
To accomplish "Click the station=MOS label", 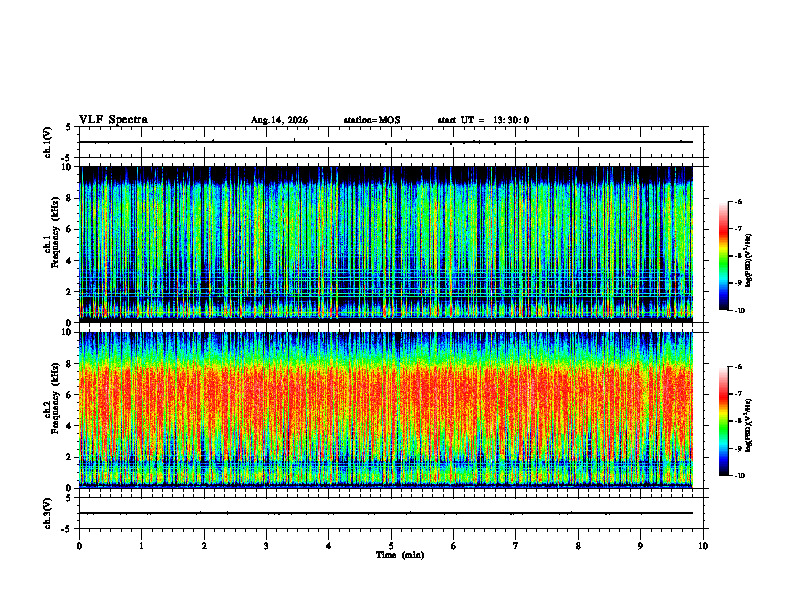I will 372,120.
